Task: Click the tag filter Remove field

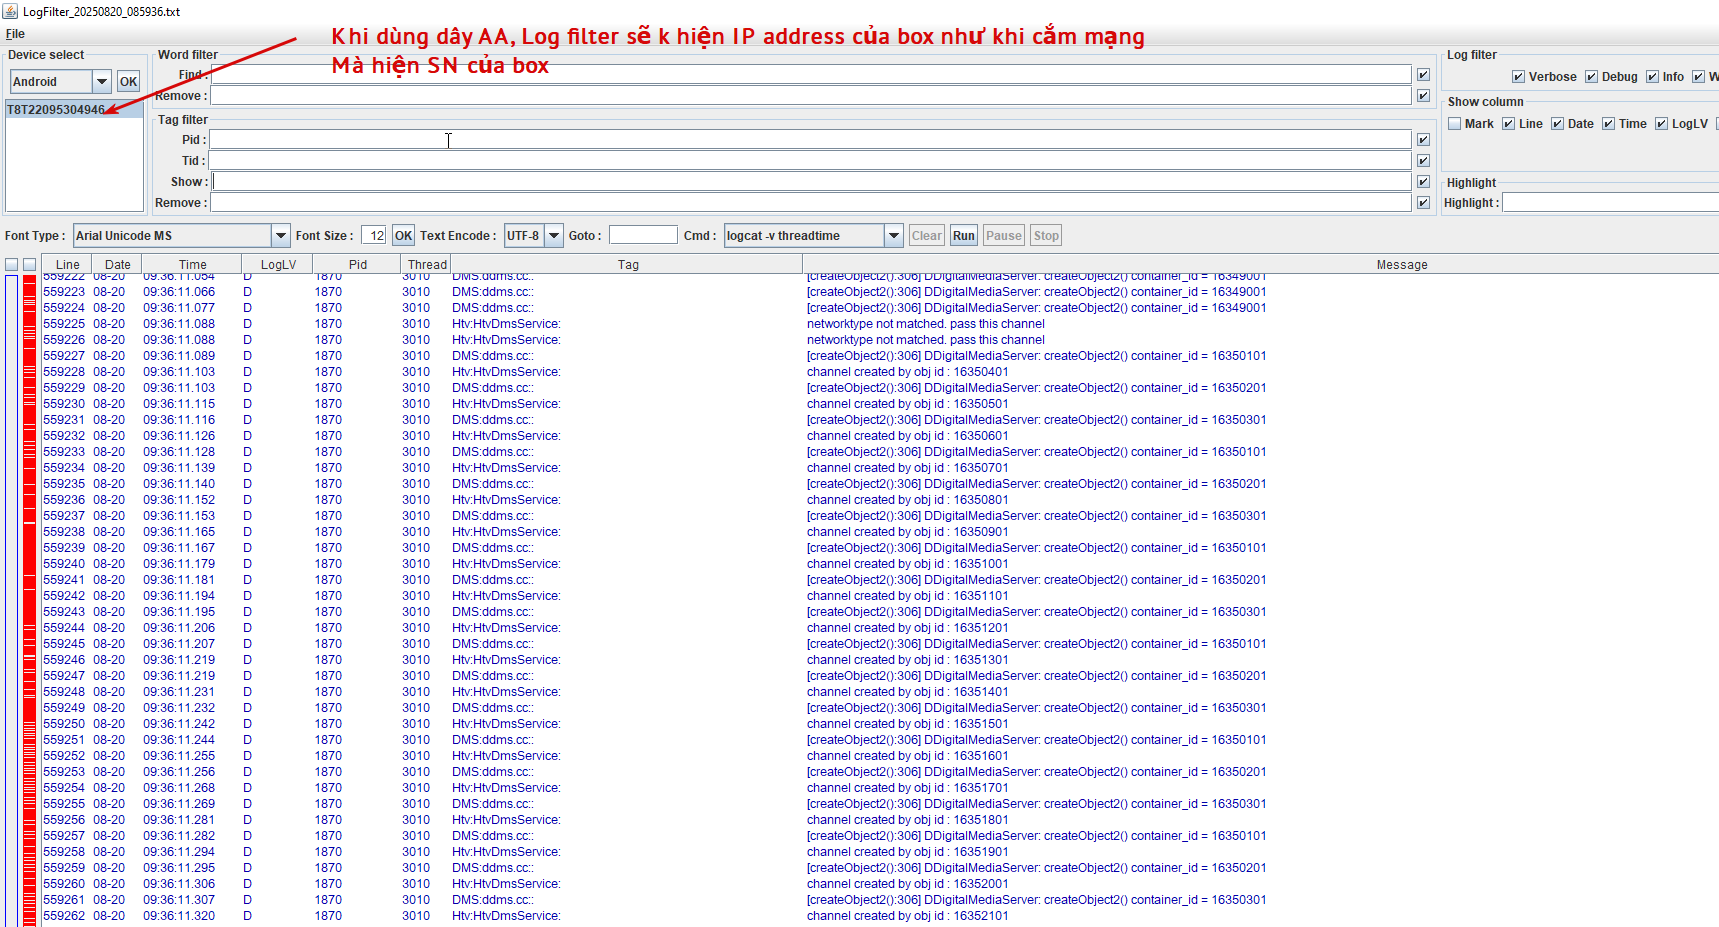Action: pos(811,203)
